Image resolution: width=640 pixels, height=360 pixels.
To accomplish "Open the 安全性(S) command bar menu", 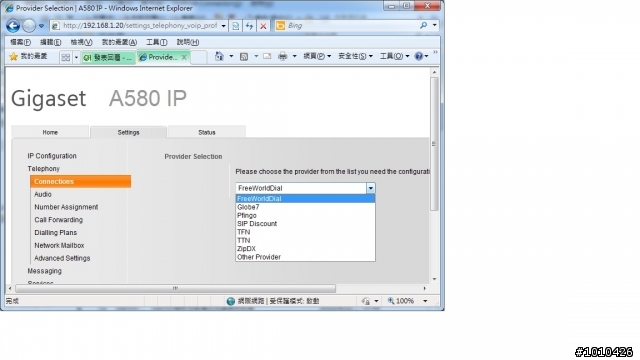I will pos(355,56).
